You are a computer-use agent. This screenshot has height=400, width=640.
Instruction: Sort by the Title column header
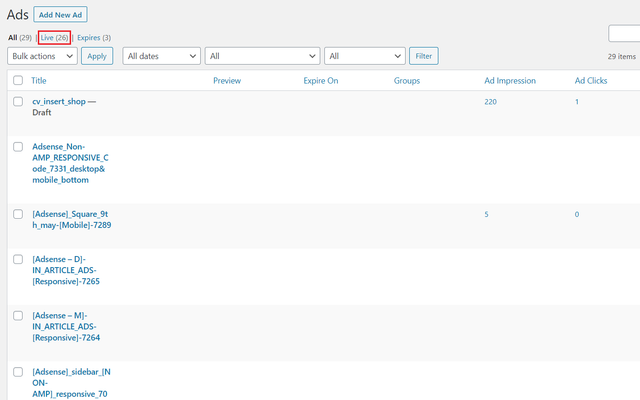pos(39,80)
